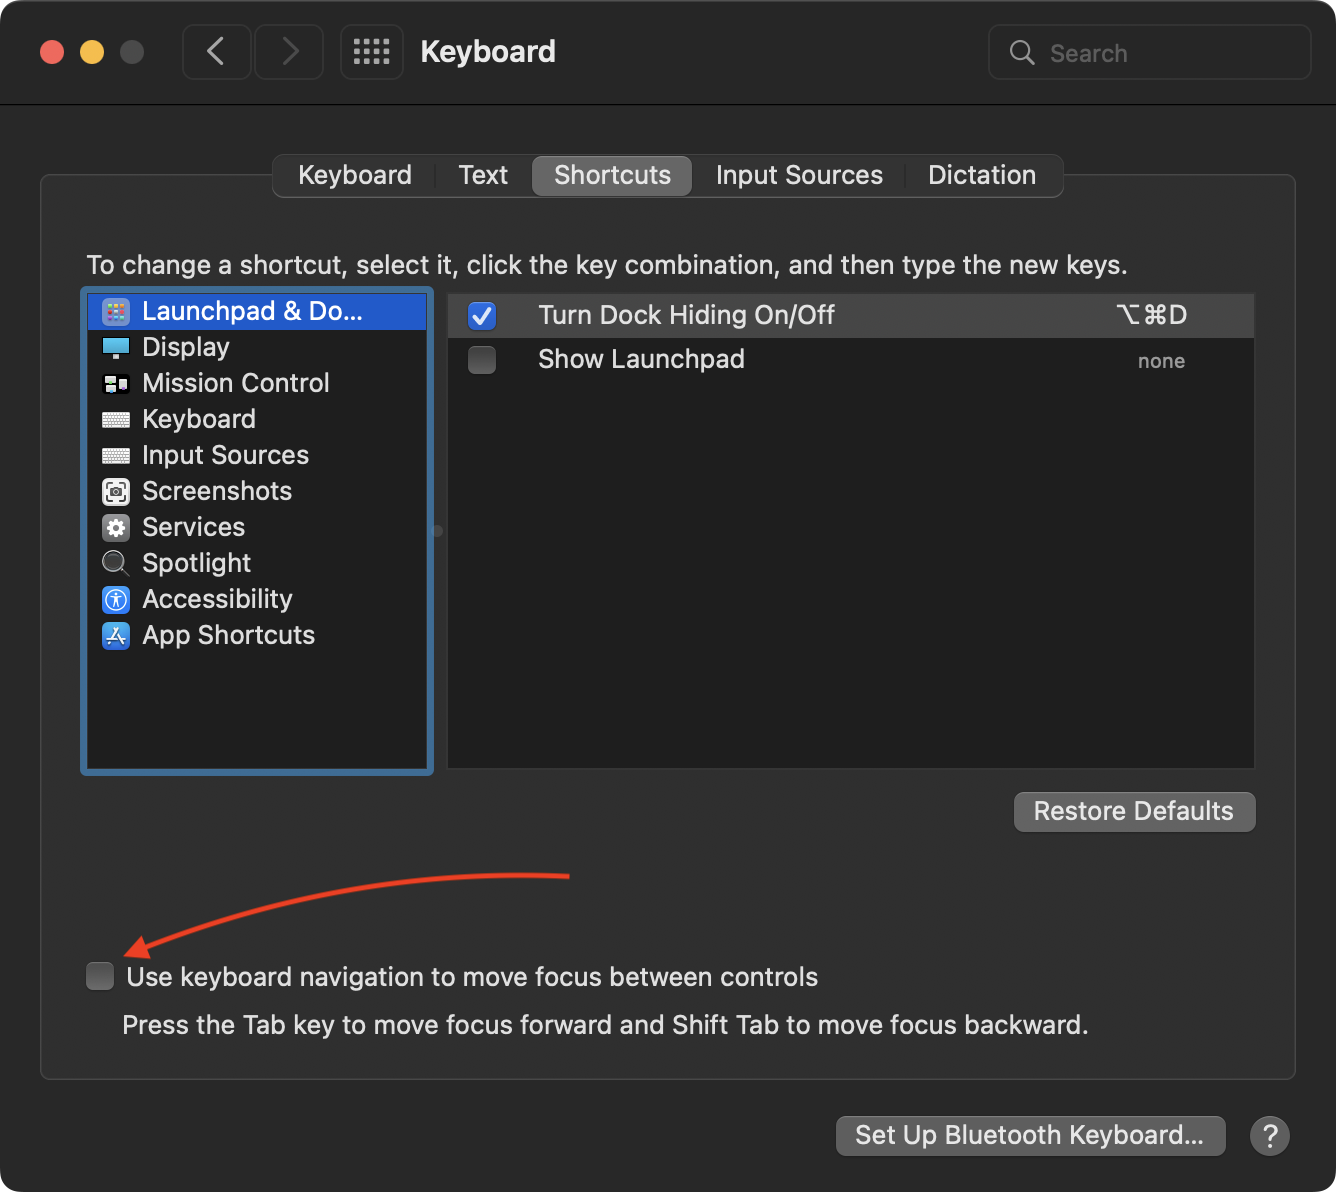Click the search magnifier icon in toolbar
The width and height of the screenshot is (1336, 1192).
(1022, 53)
